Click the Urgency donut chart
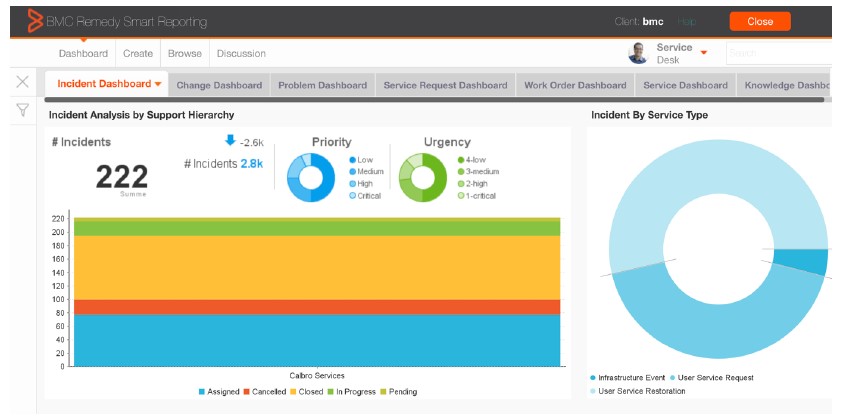 point(423,177)
